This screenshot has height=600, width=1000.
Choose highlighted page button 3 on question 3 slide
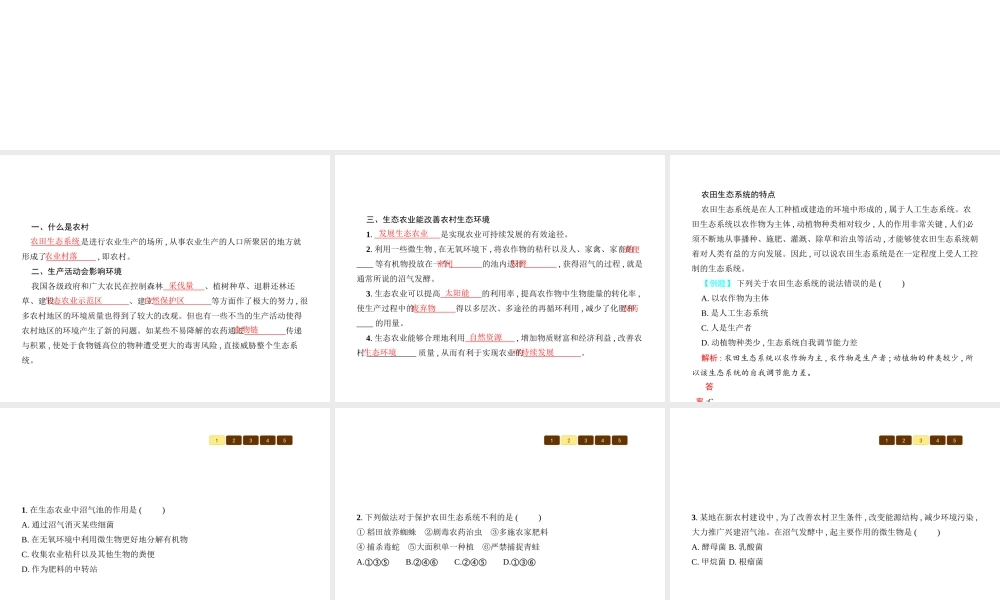920,440
